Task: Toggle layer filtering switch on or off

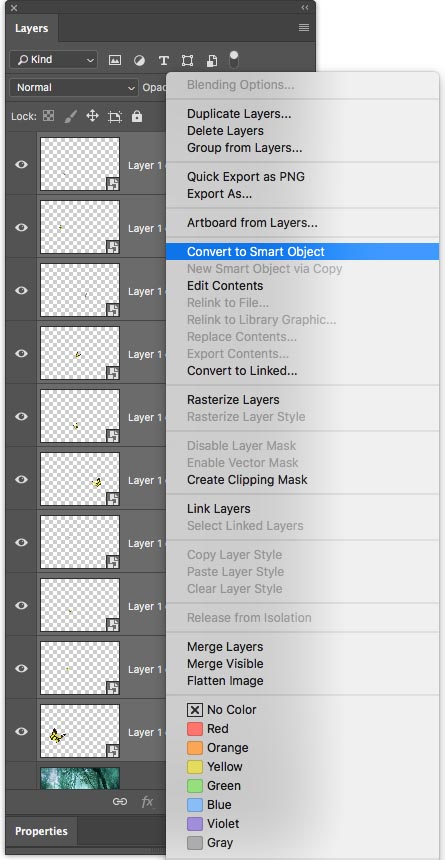Action: point(234,59)
